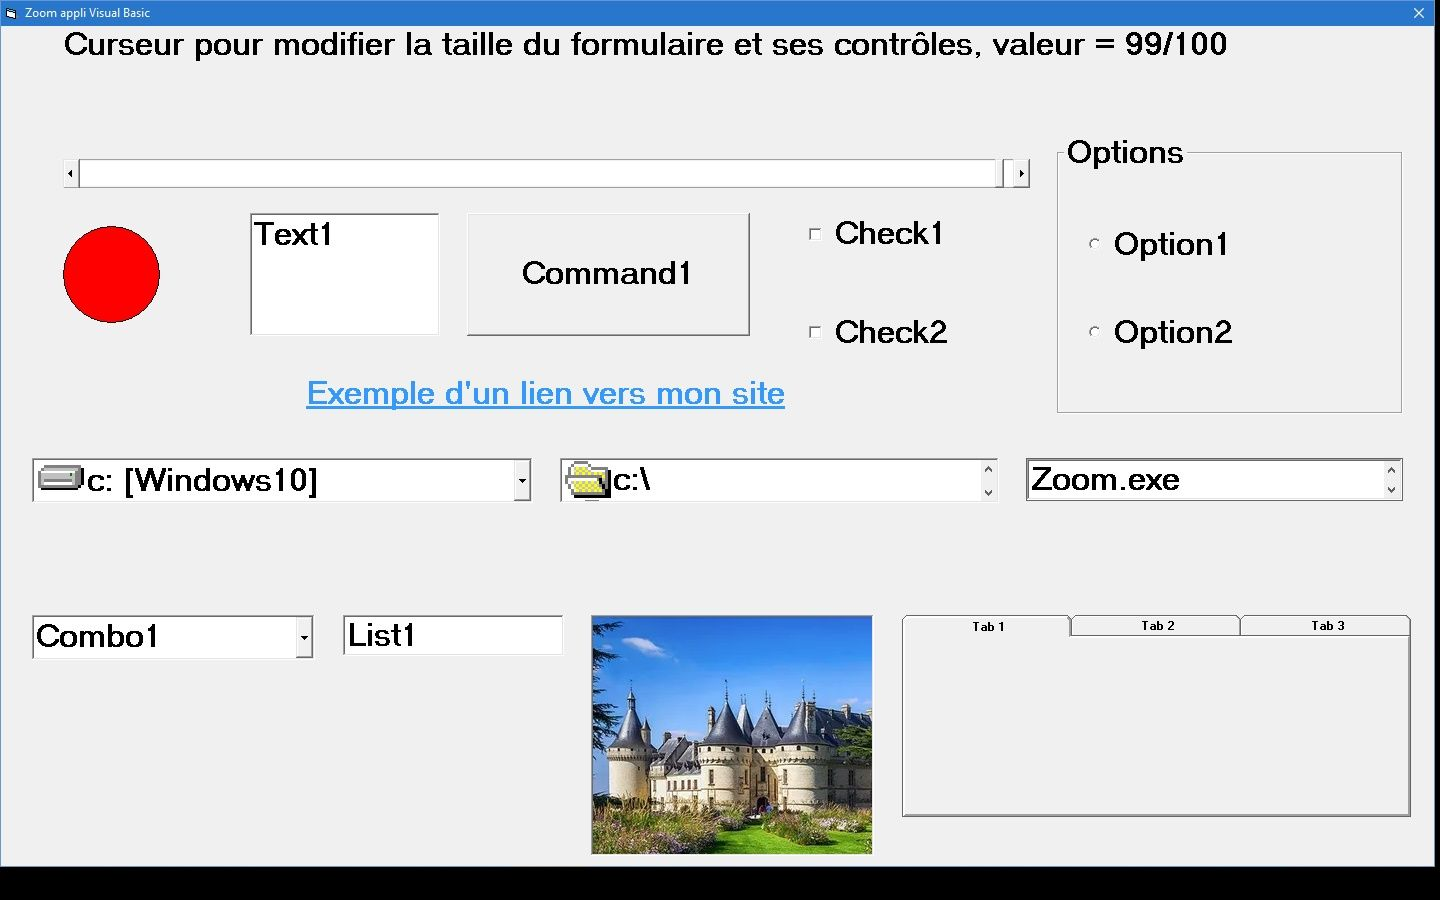Viewport: 1440px width, 900px height.
Task: Switch to Tab 2
Action: click(x=1157, y=626)
